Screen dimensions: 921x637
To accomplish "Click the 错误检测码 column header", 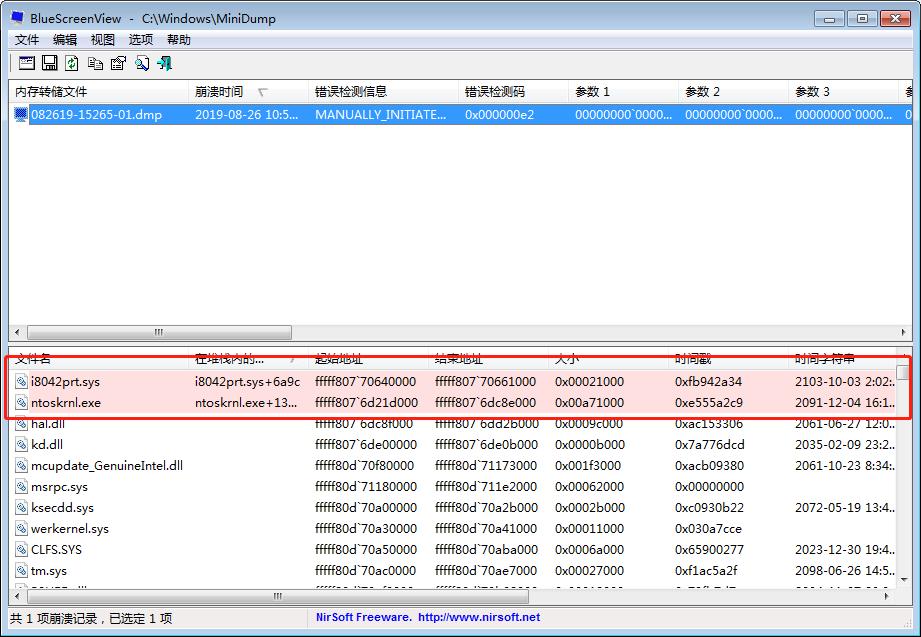I will point(494,92).
